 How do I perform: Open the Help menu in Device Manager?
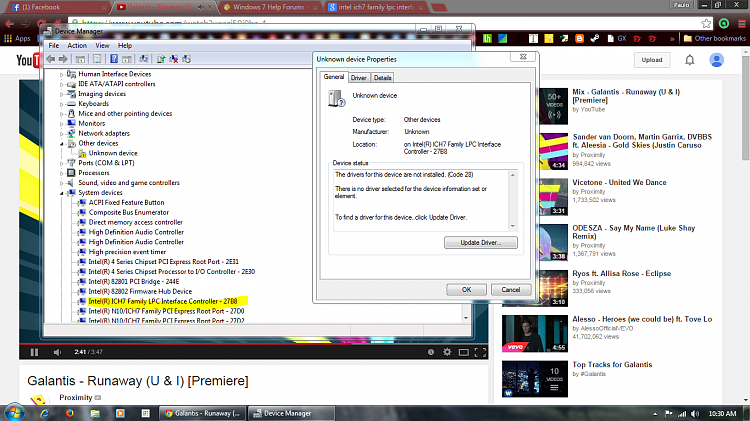125,45
